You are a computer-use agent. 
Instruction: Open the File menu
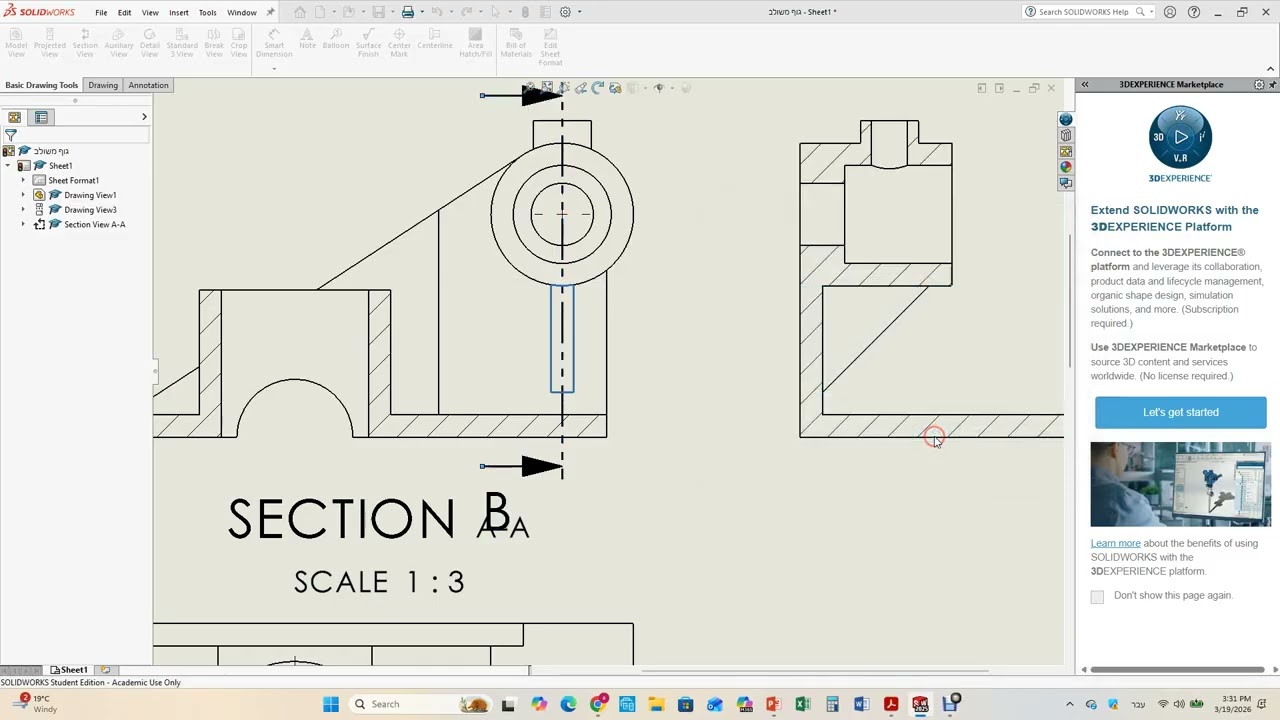[101, 12]
